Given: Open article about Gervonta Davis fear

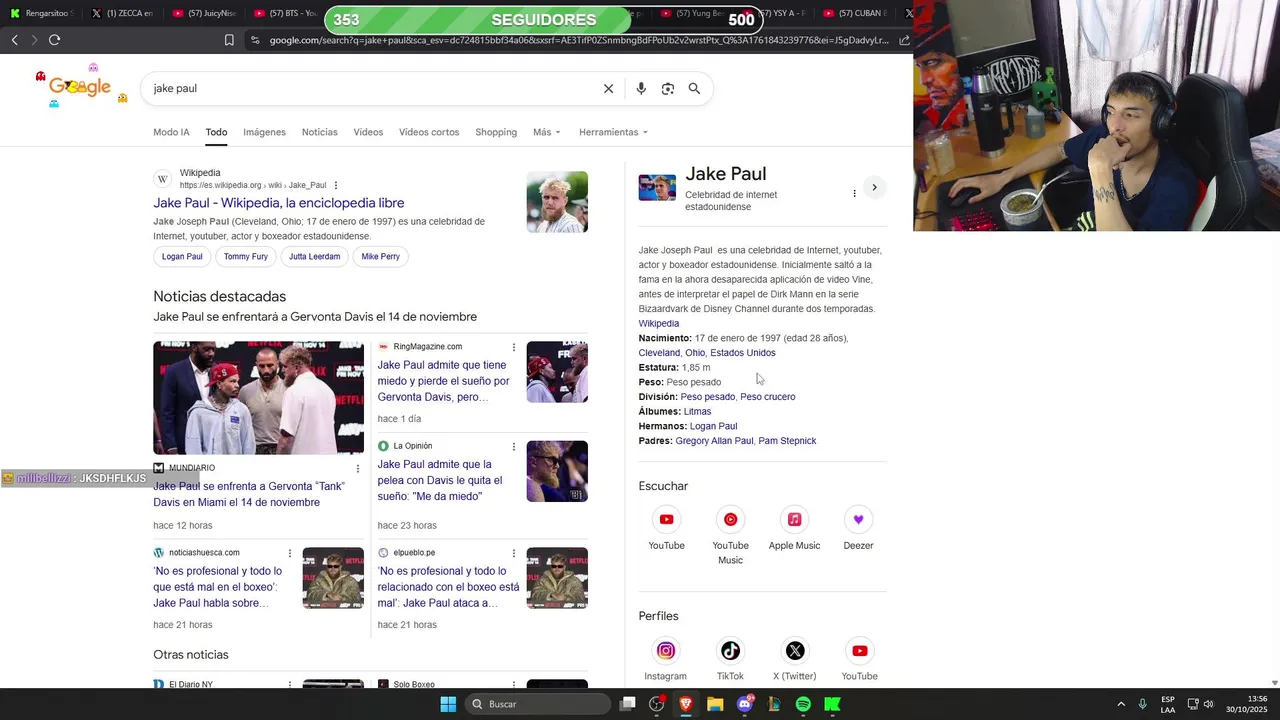Looking at the screenshot, I should click(x=443, y=381).
